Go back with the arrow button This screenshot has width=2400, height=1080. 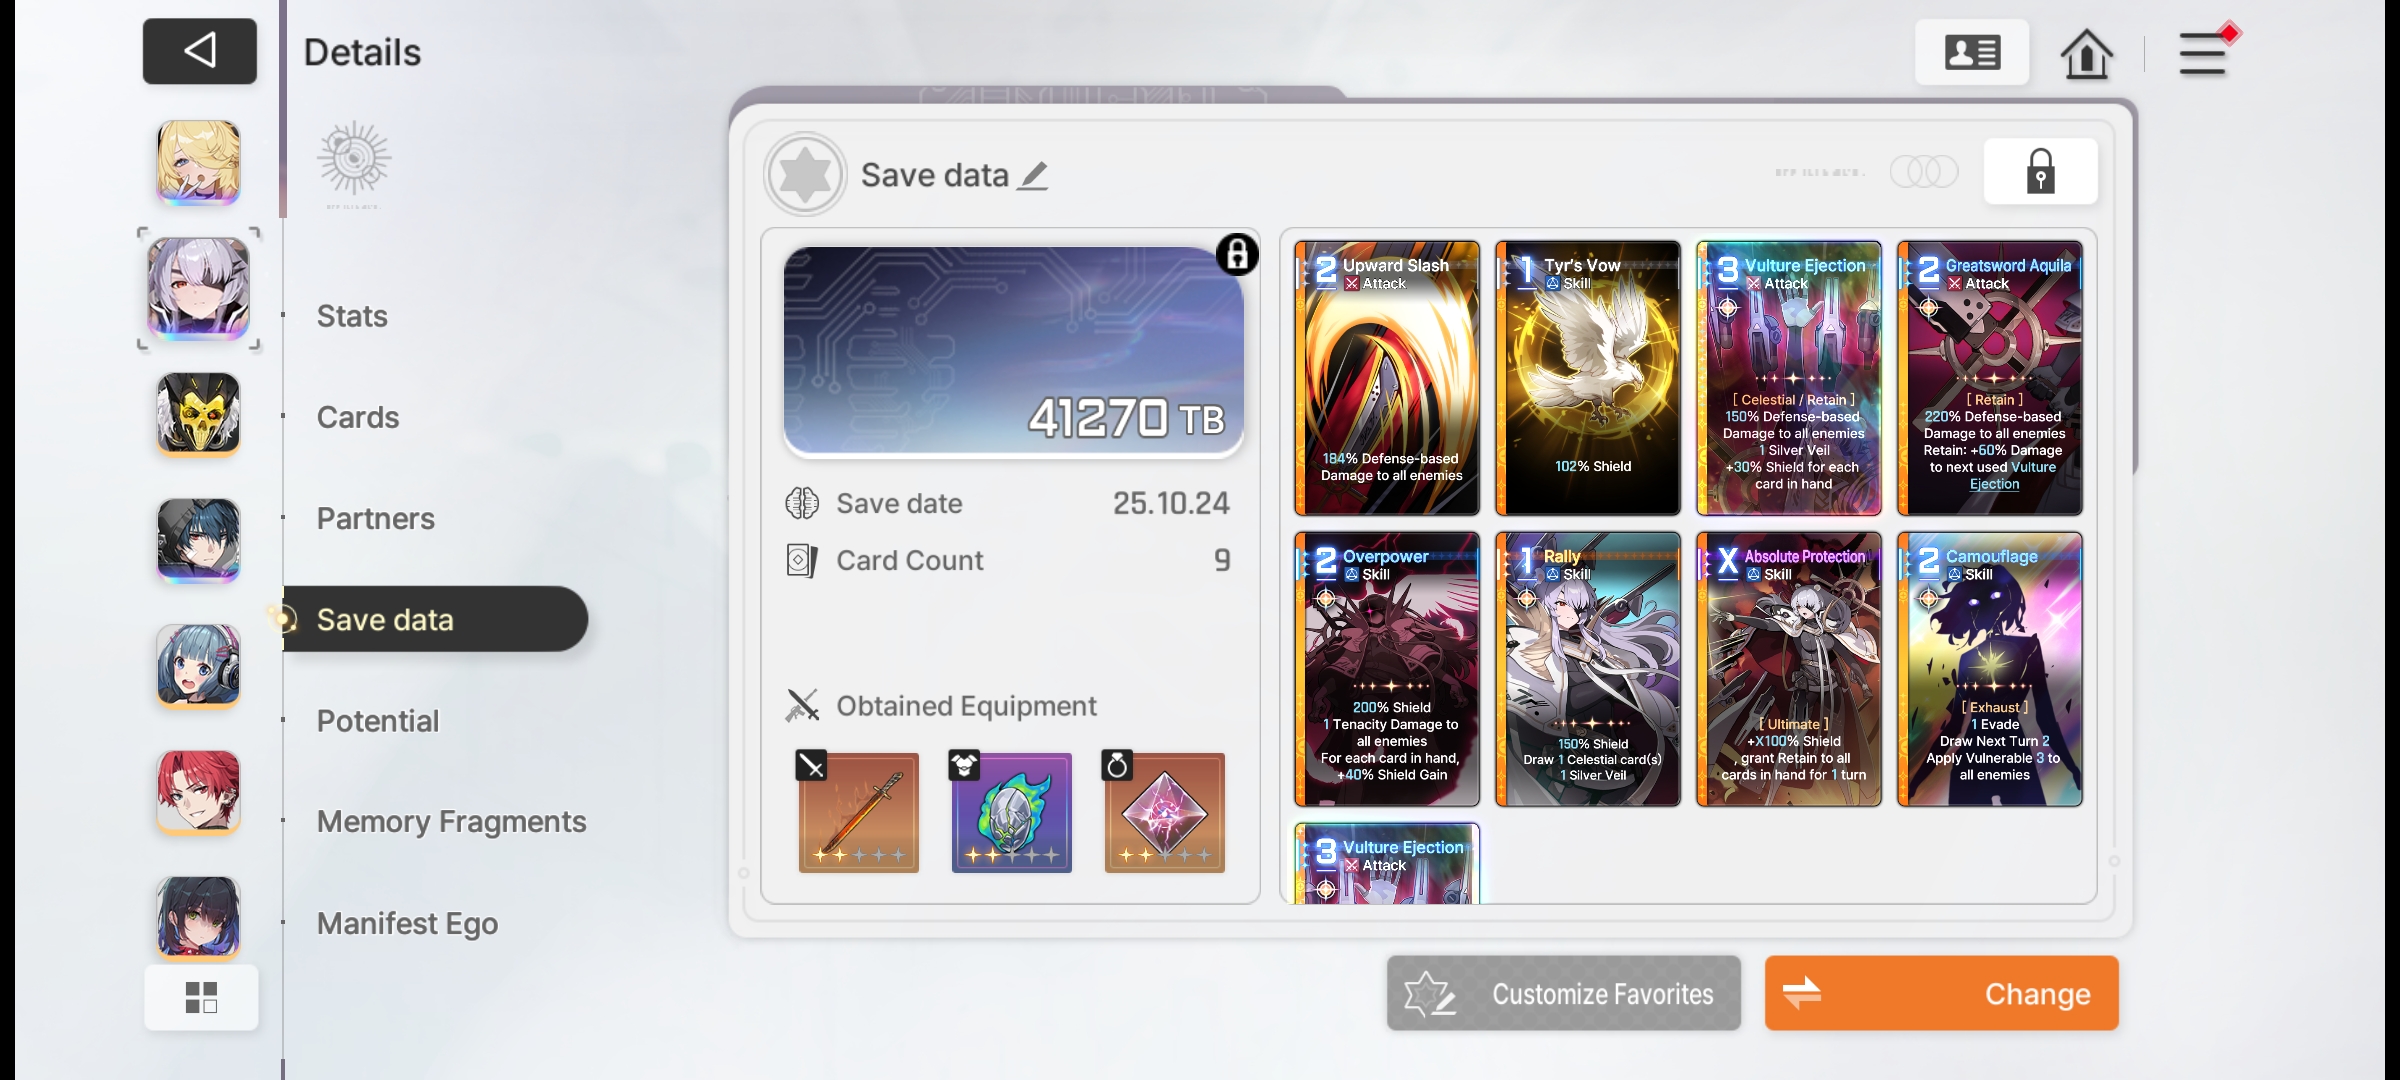200,51
